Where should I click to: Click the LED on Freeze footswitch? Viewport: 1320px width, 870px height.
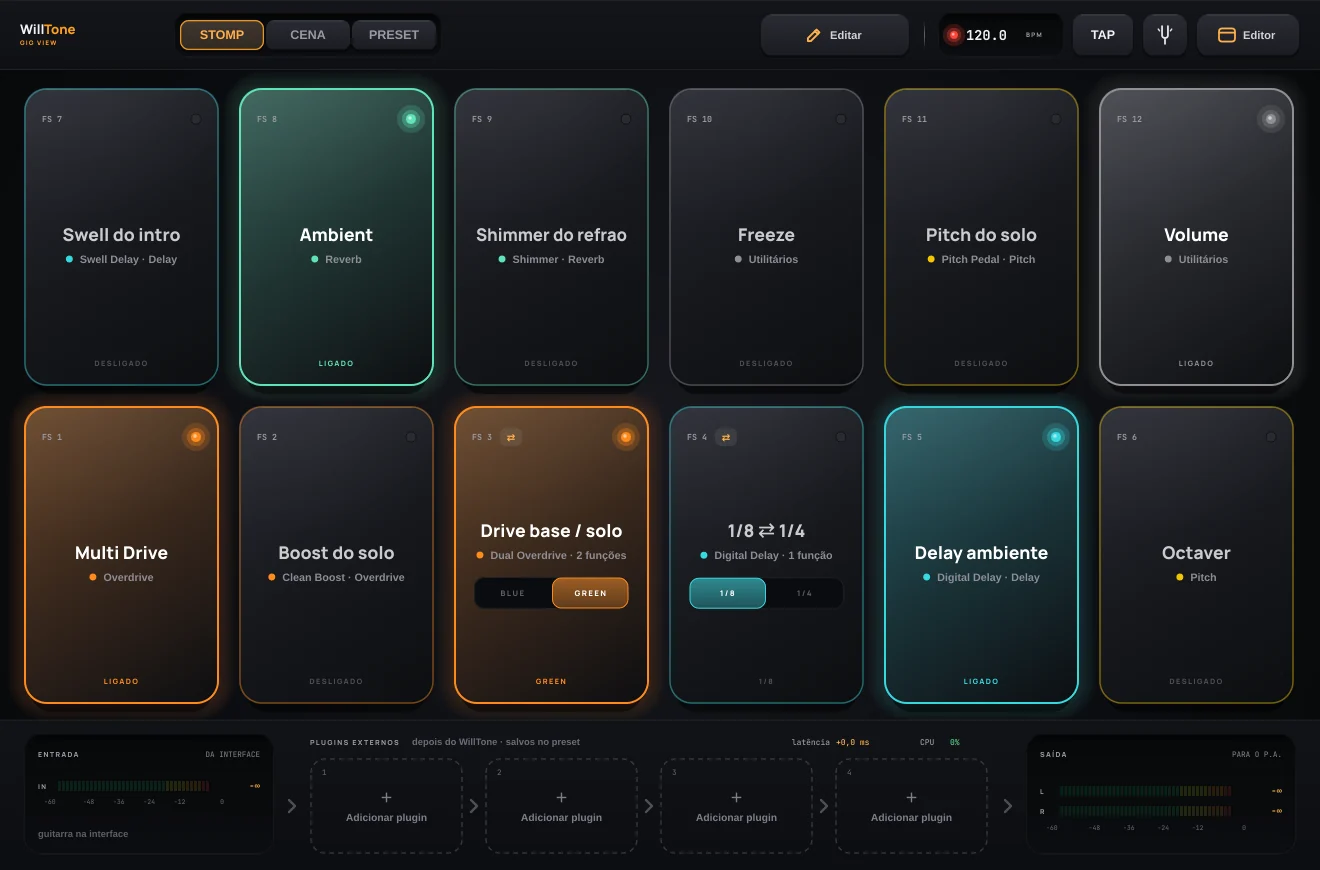coord(840,119)
